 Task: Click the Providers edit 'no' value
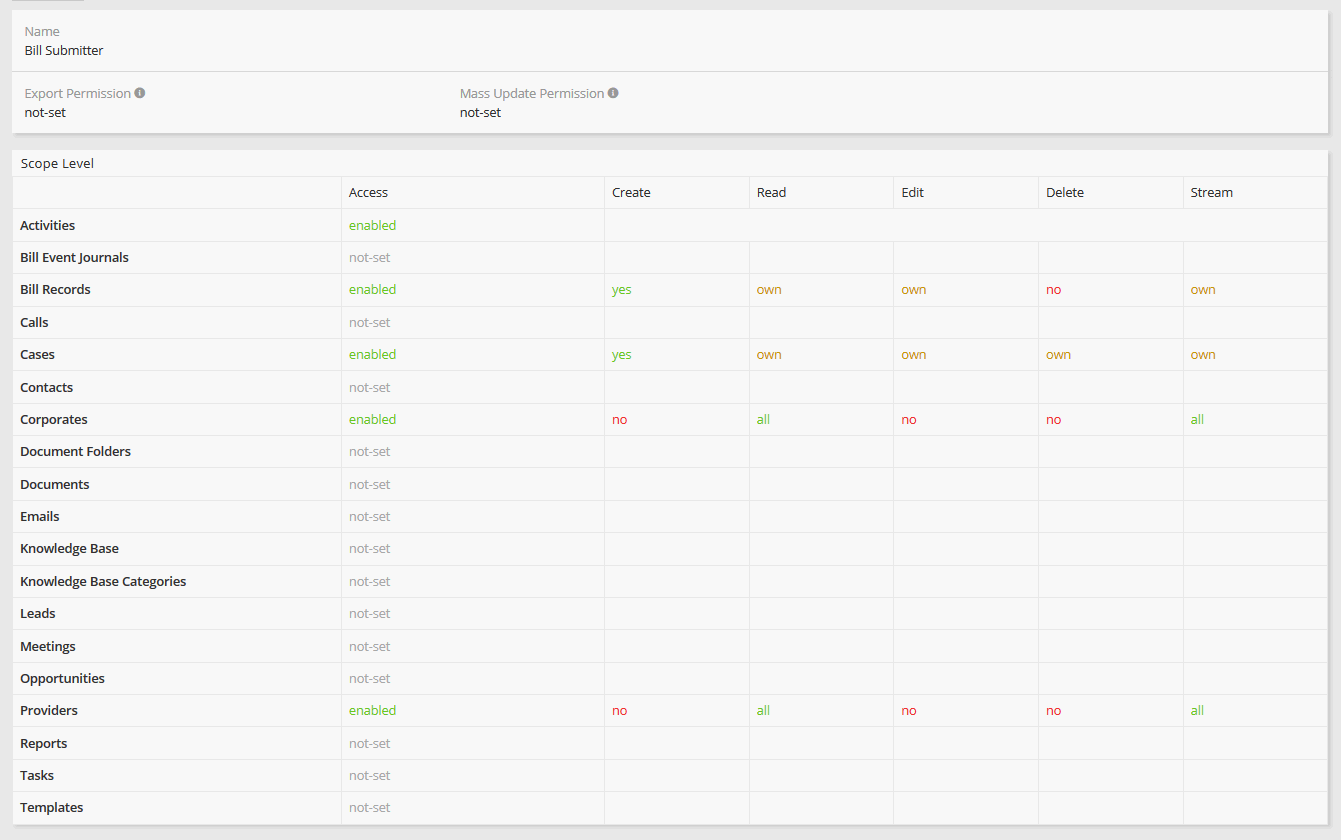(908, 711)
